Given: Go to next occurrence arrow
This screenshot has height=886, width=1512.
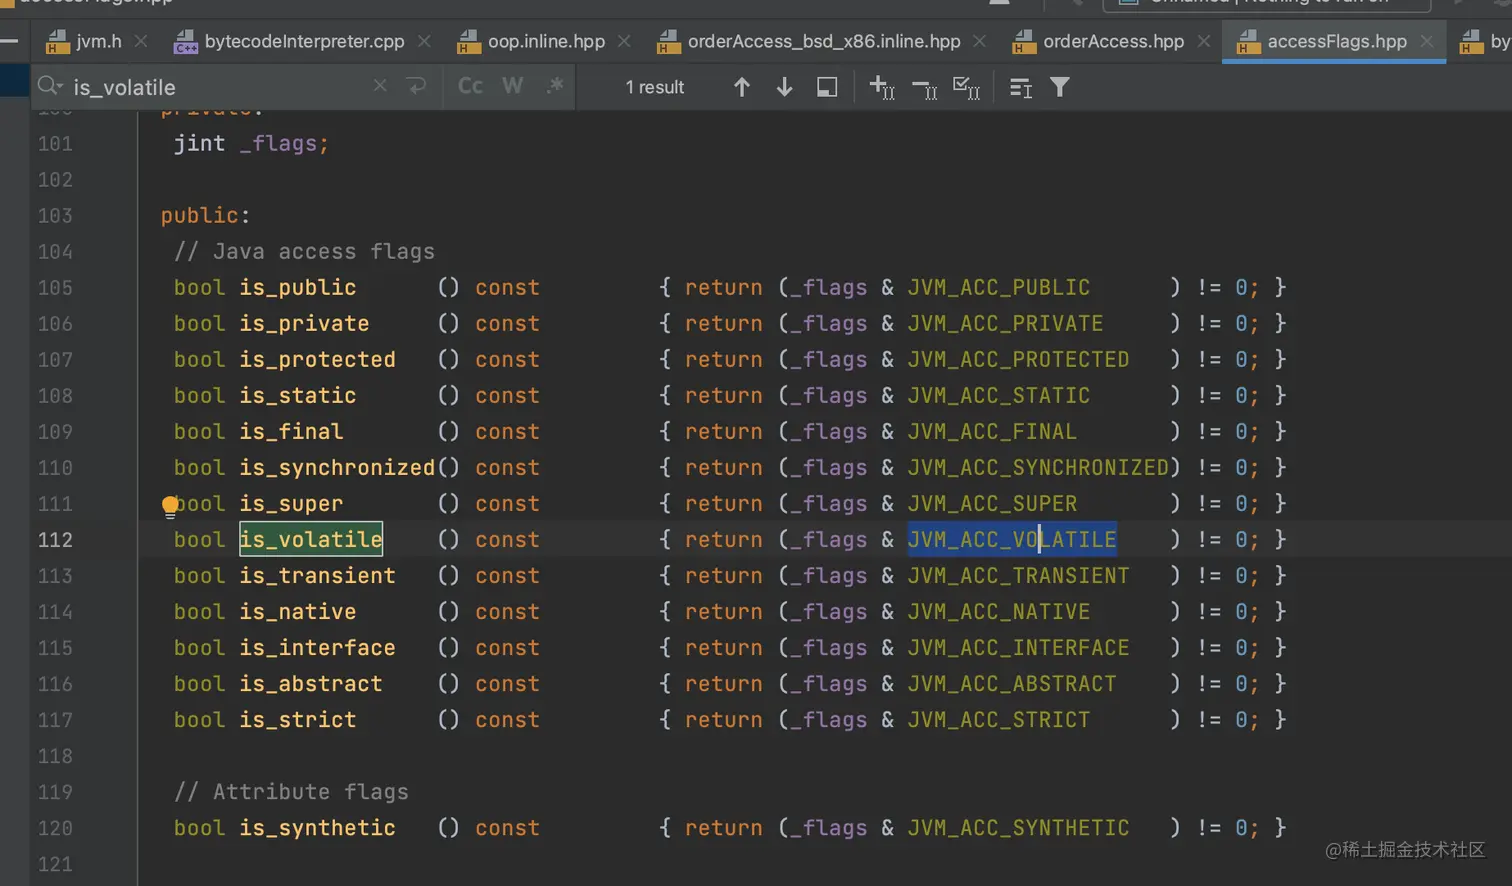Looking at the screenshot, I should 785,87.
